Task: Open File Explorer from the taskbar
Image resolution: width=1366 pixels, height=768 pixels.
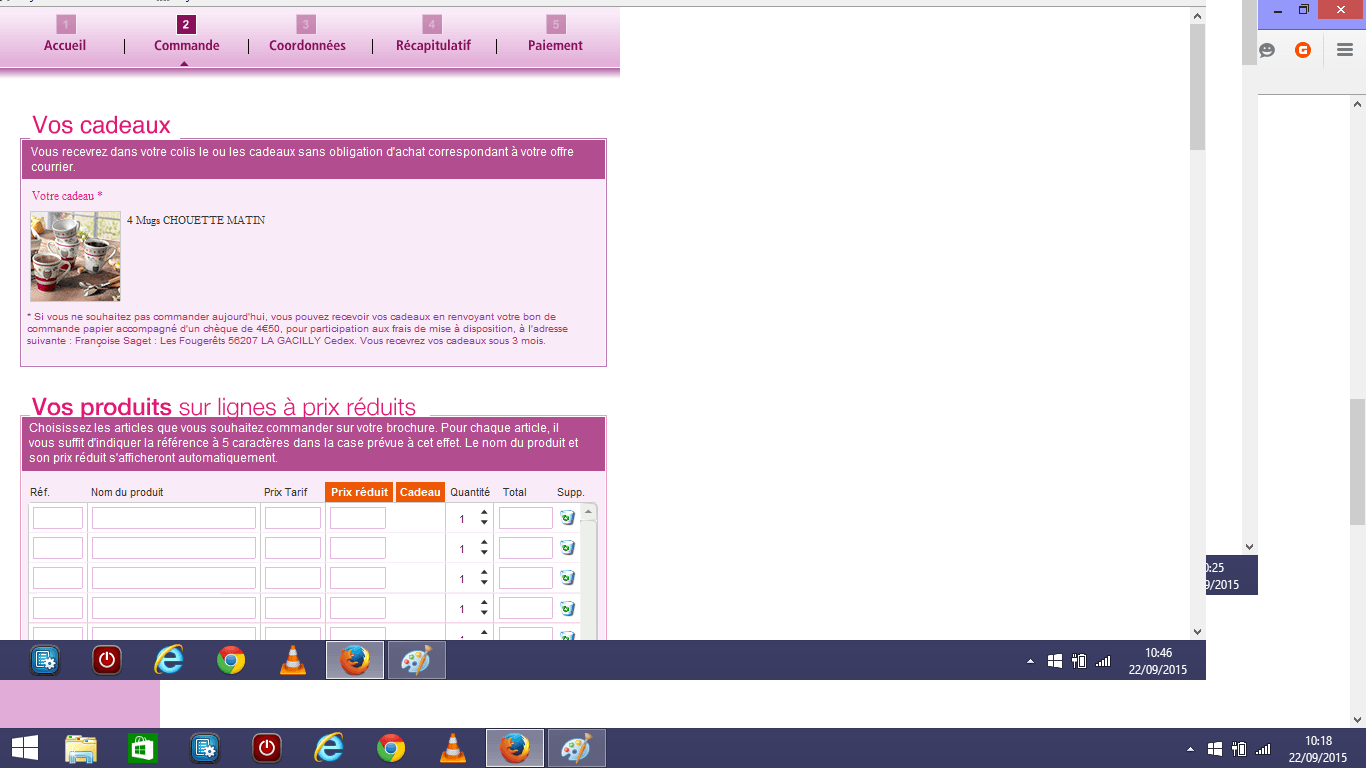Action: pos(81,749)
